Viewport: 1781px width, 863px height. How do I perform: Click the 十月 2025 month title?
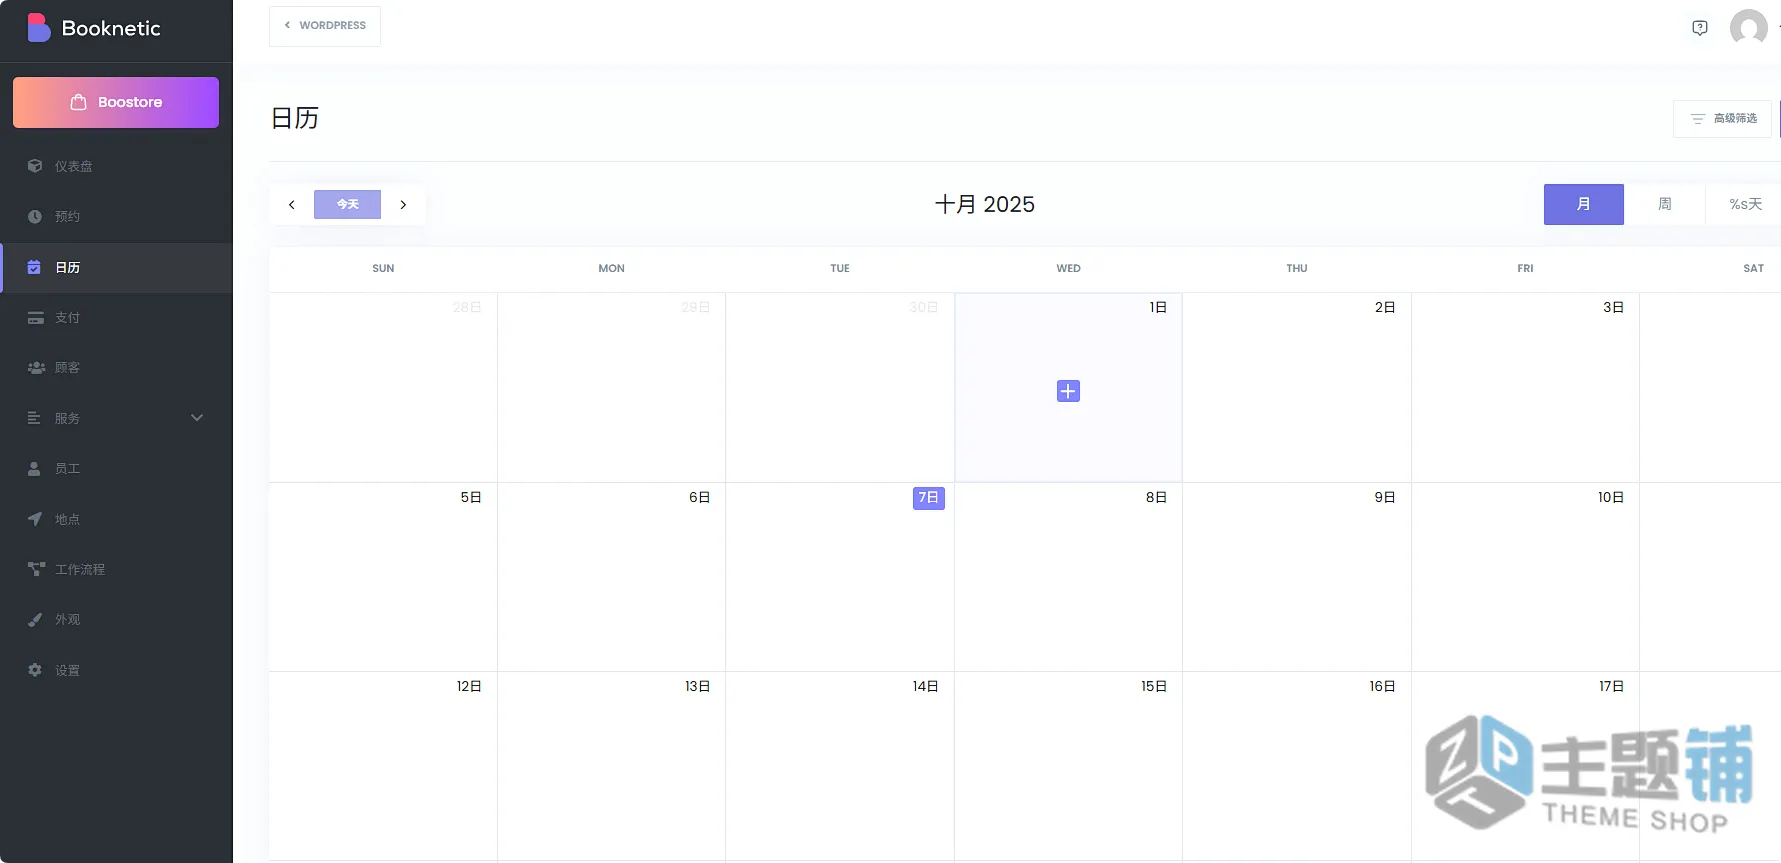tap(985, 204)
